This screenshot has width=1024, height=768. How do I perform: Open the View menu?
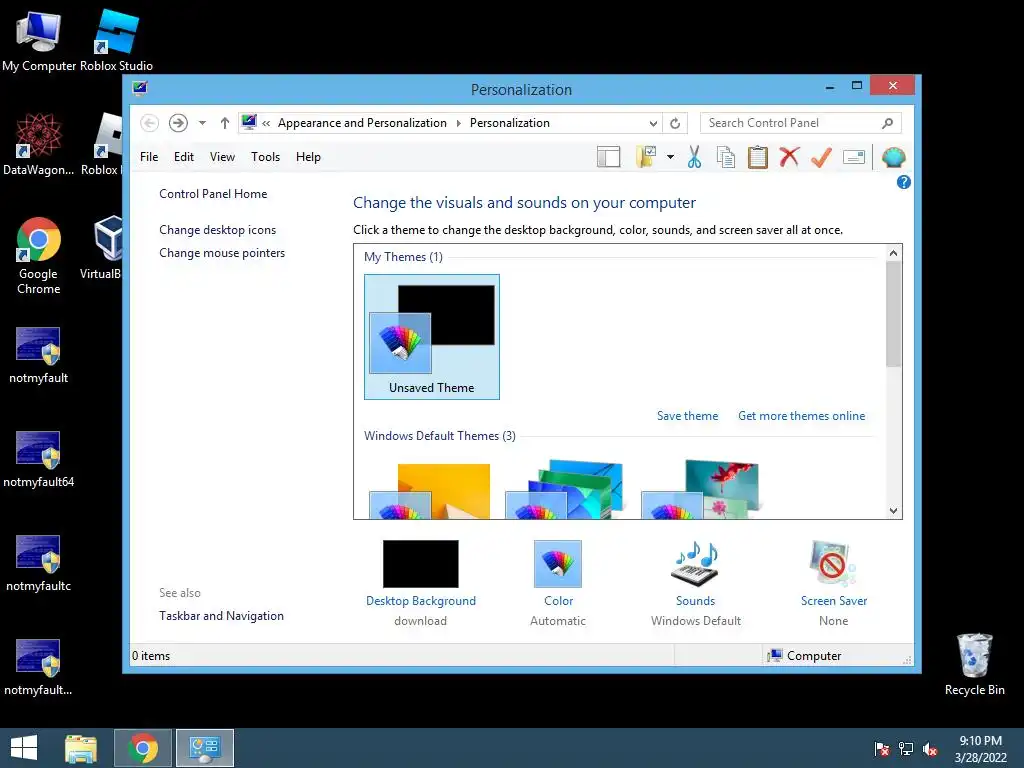click(222, 157)
